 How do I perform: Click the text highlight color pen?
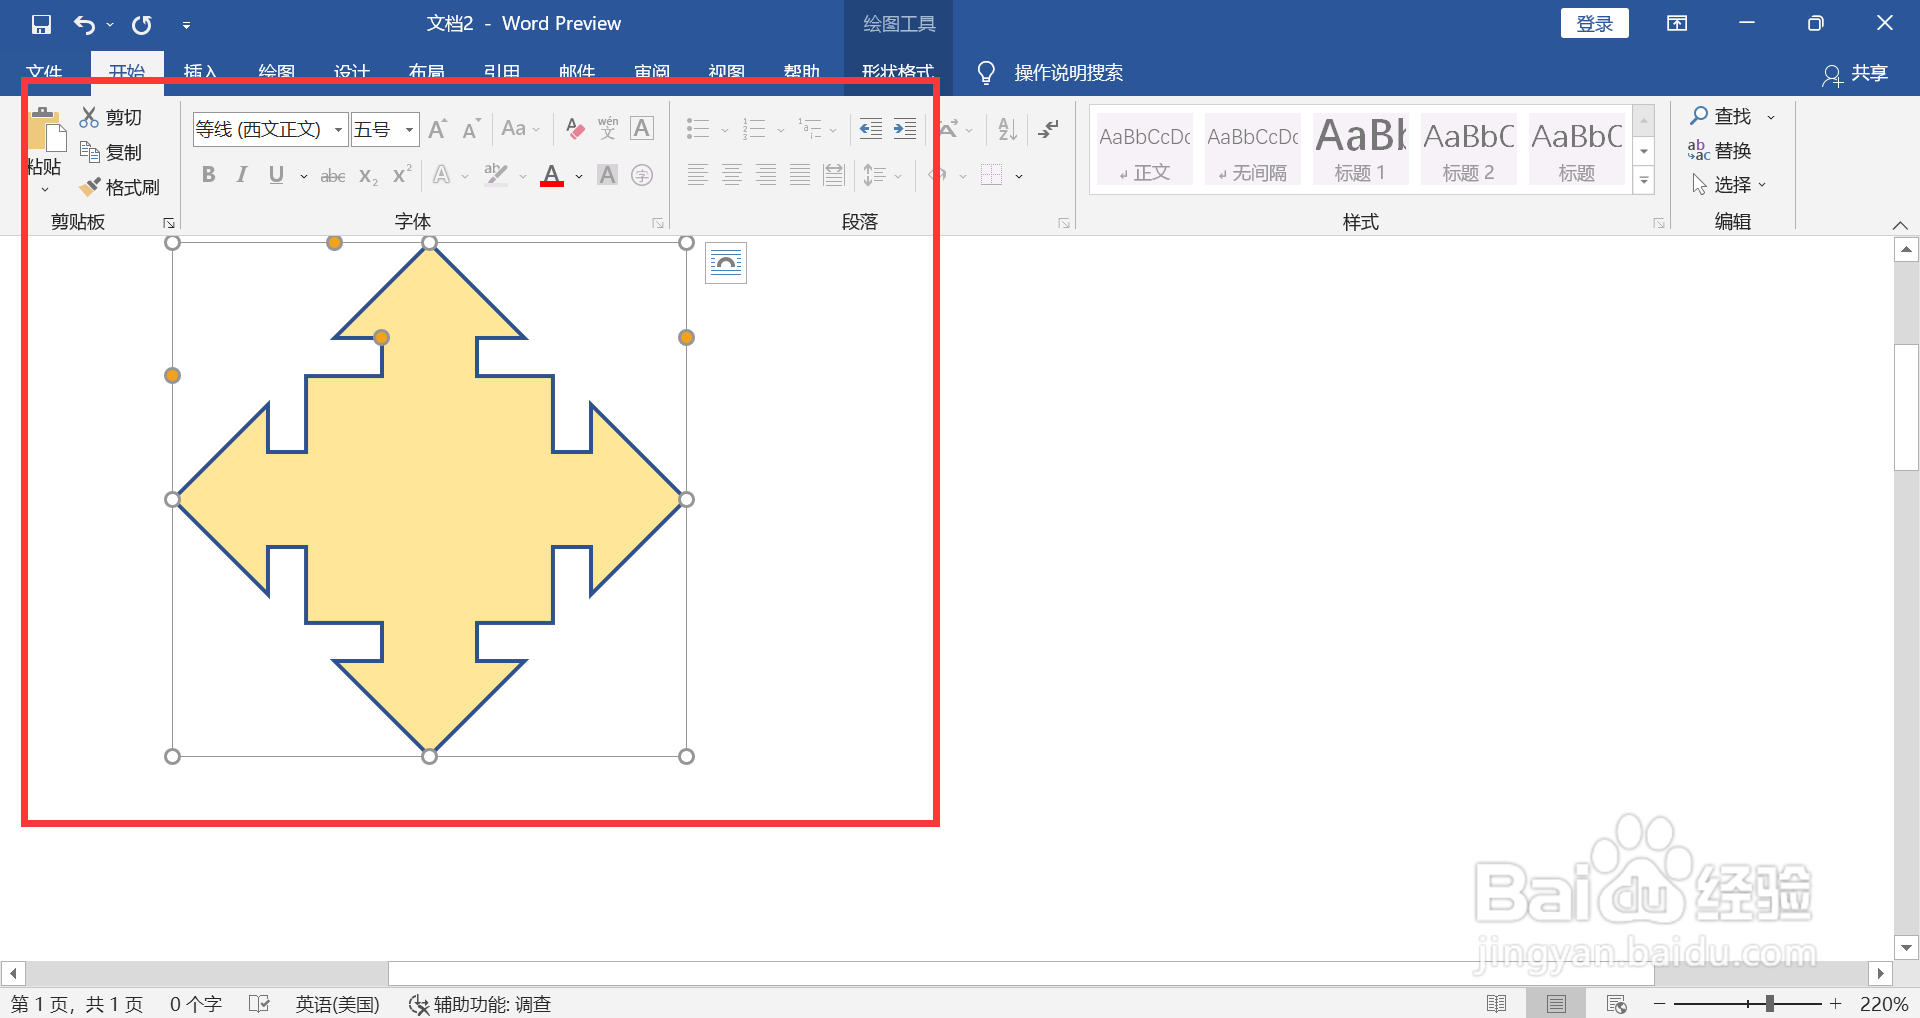(496, 175)
